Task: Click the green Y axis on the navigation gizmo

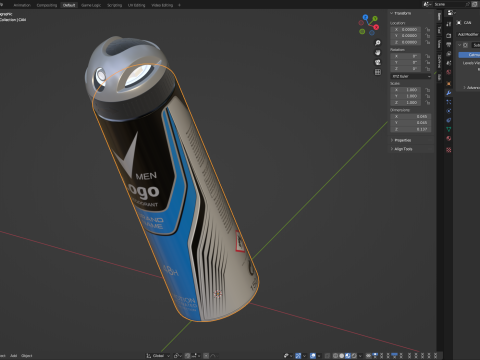Action: (x=375, y=18)
